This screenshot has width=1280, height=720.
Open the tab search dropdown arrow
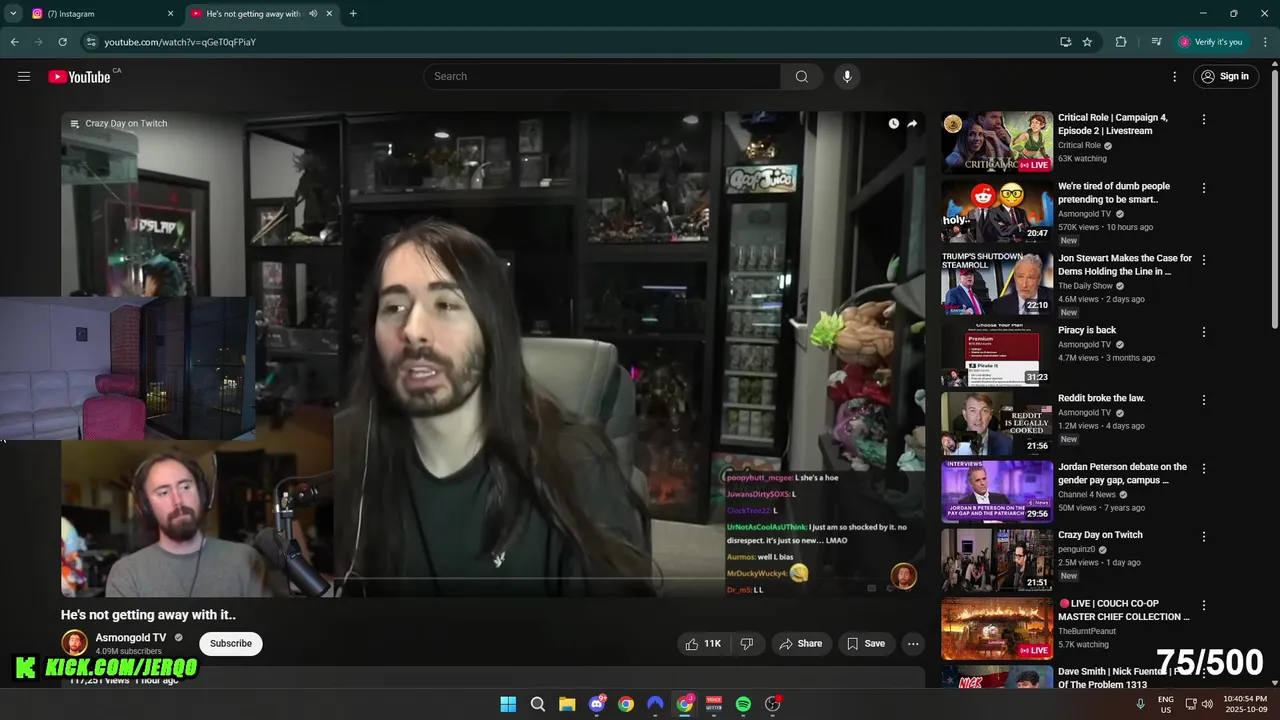coord(13,14)
